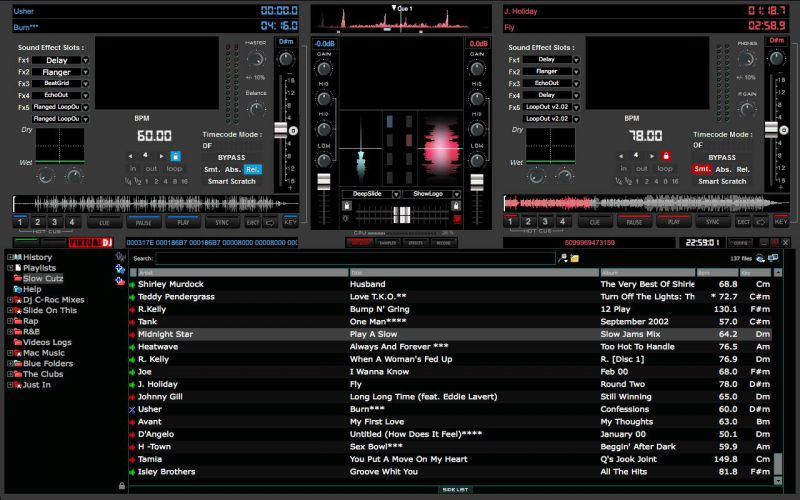Click the left deck CUE button
The height and width of the screenshot is (500, 800).
pyautogui.click(x=104, y=222)
